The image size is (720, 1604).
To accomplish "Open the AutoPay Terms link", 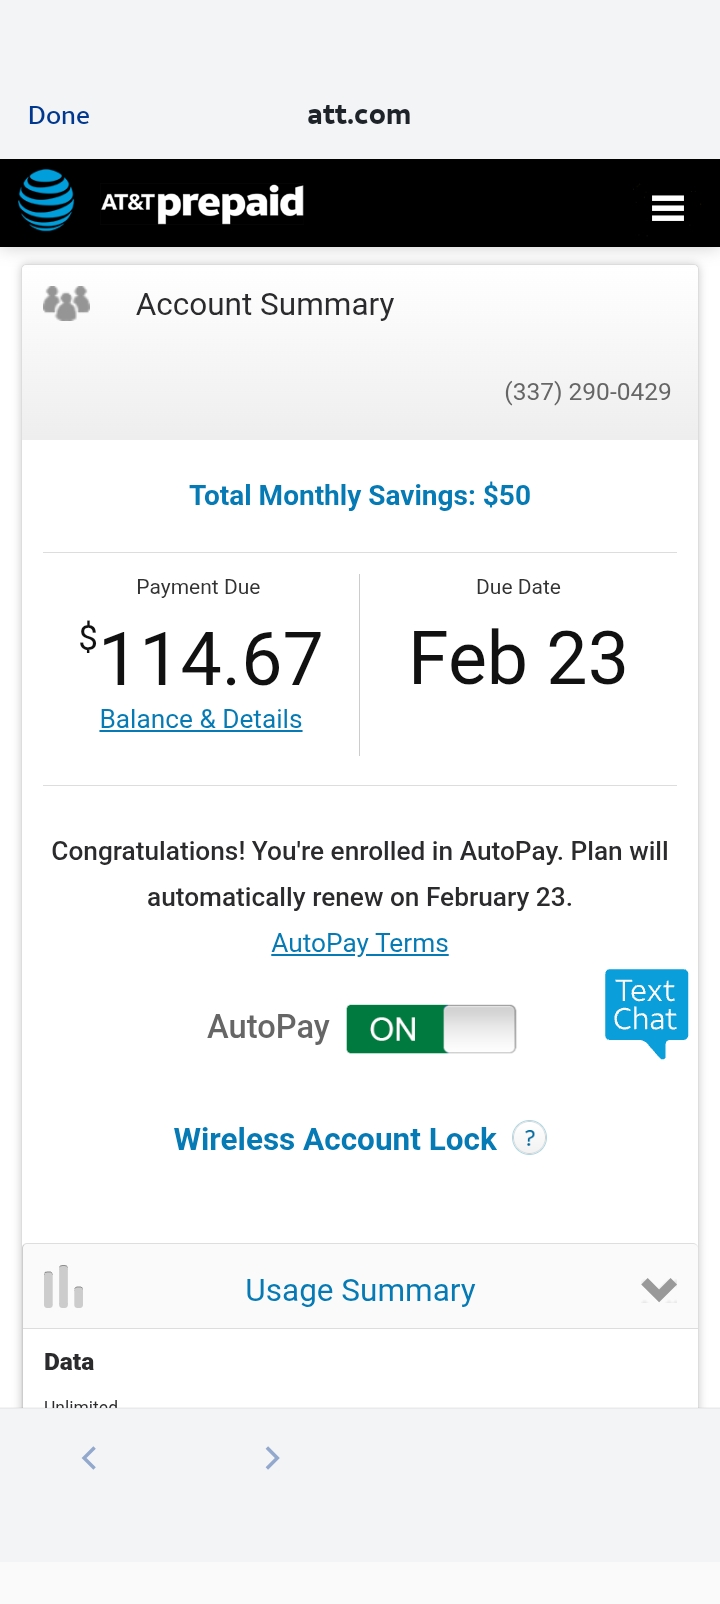I will (360, 943).
